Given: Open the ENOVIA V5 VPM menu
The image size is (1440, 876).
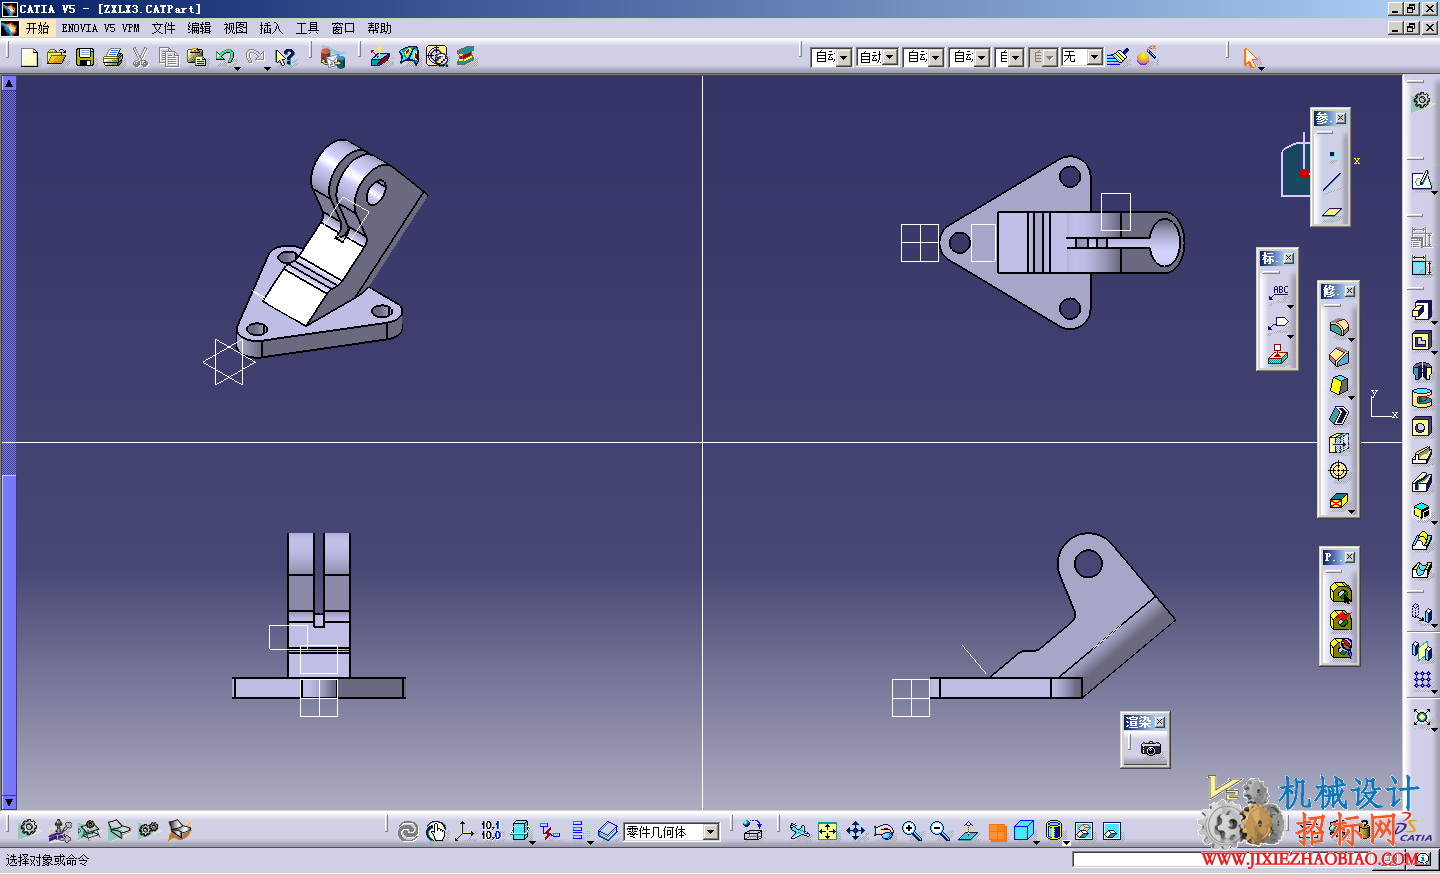Looking at the screenshot, I should pos(100,28).
